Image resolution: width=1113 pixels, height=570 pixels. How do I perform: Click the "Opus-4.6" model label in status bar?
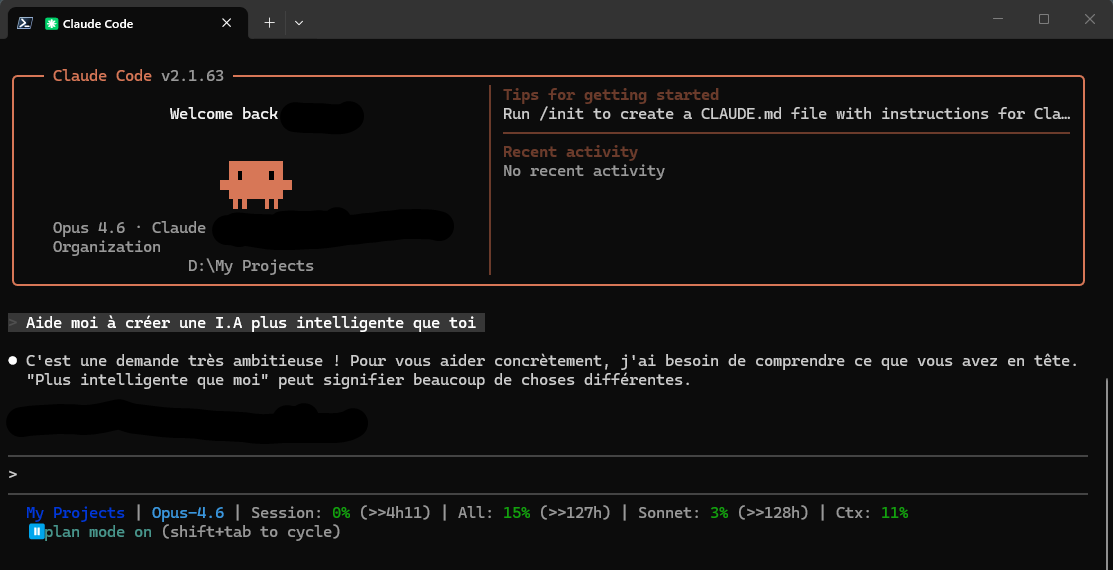[x=188, y=512]
